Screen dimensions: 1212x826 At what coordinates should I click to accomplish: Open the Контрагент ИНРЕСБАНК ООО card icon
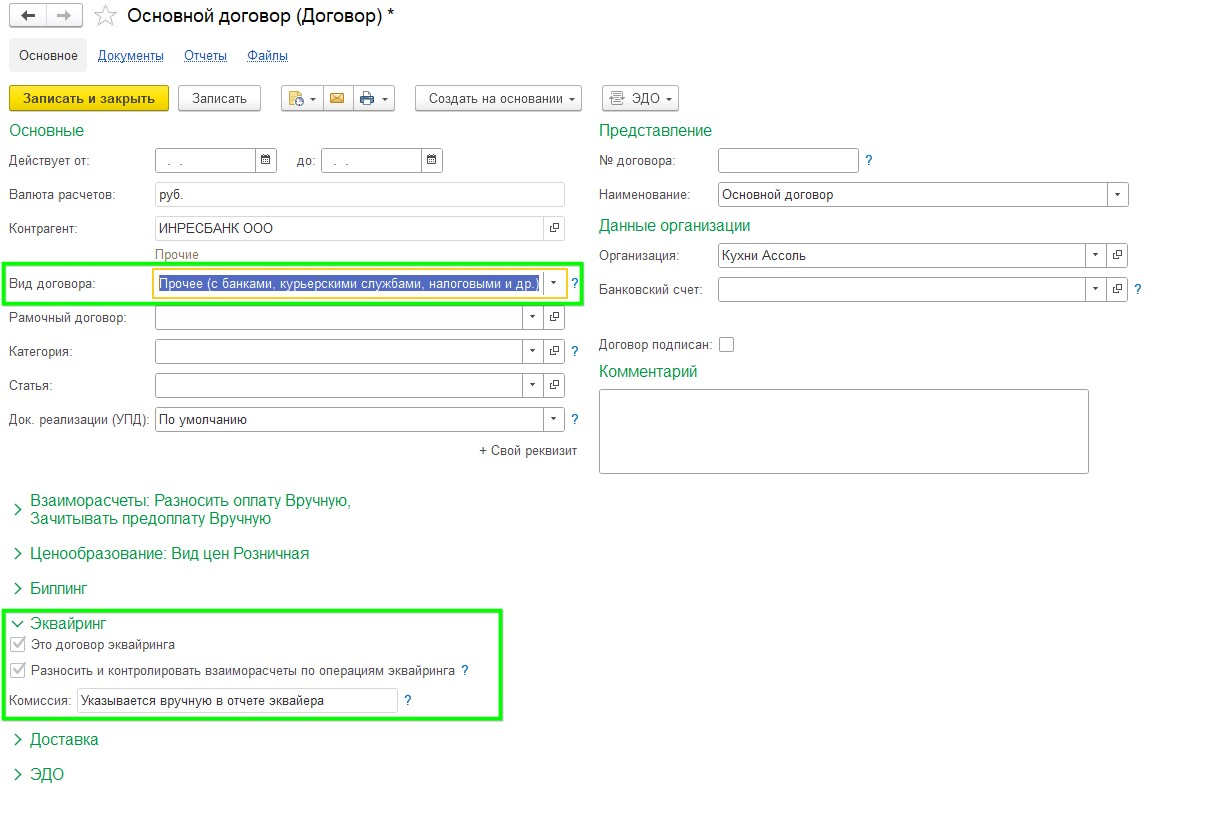(554, 229)
